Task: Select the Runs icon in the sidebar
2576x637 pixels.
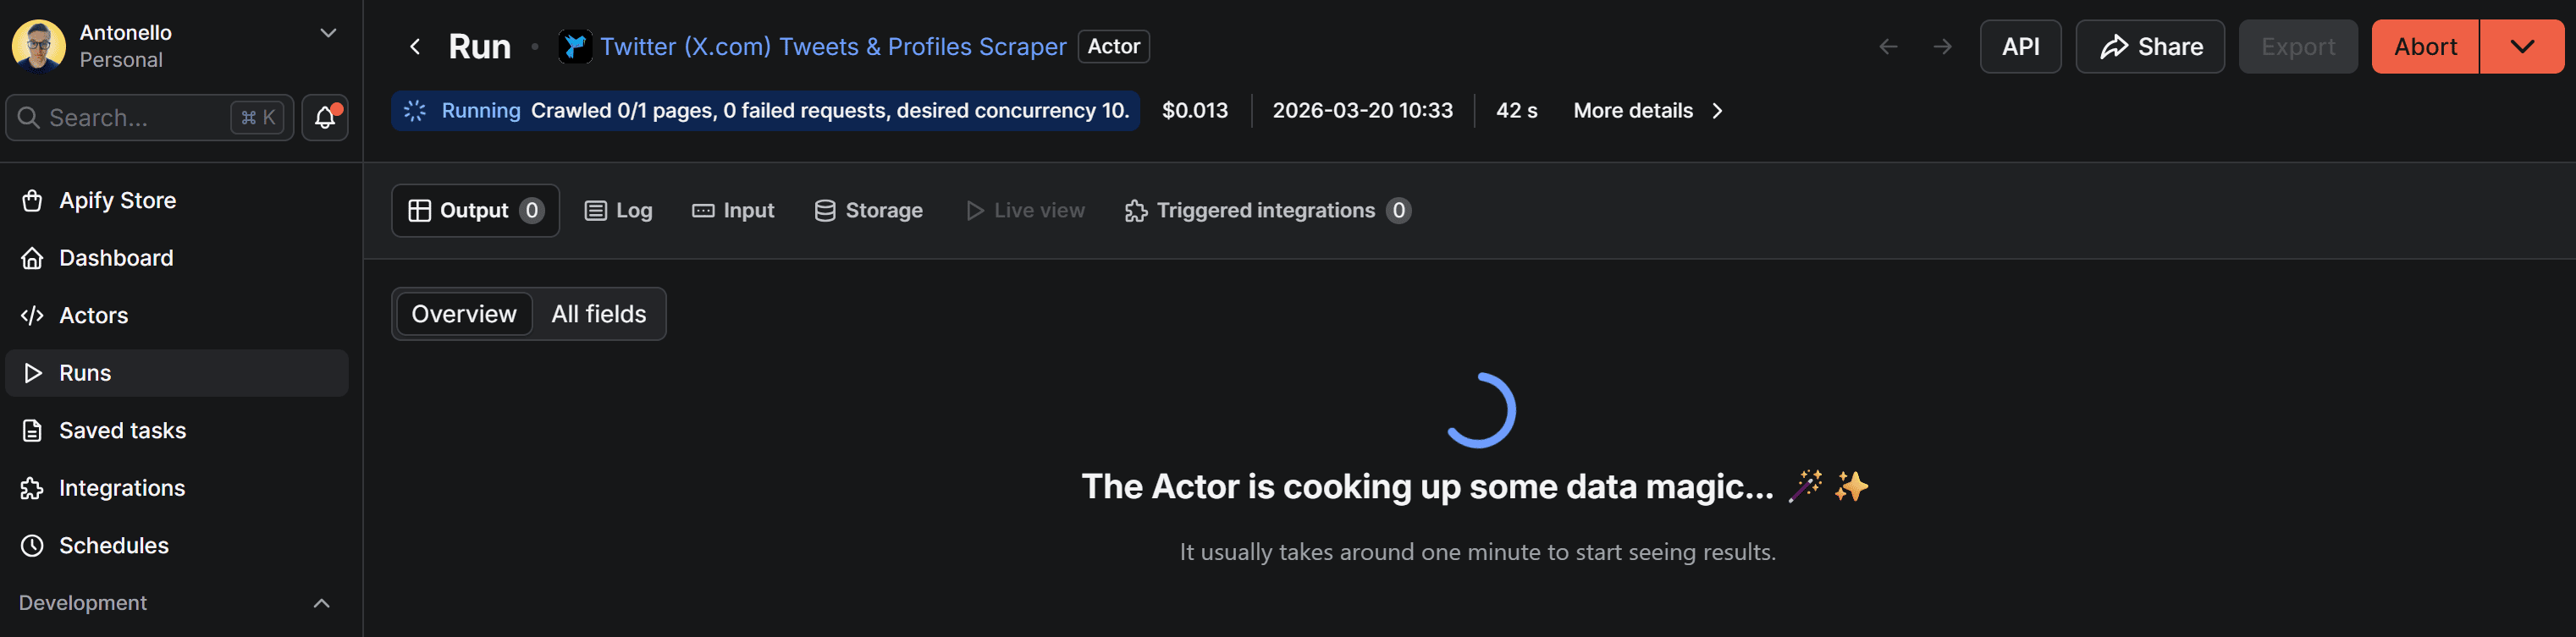Action: [32, 372]
